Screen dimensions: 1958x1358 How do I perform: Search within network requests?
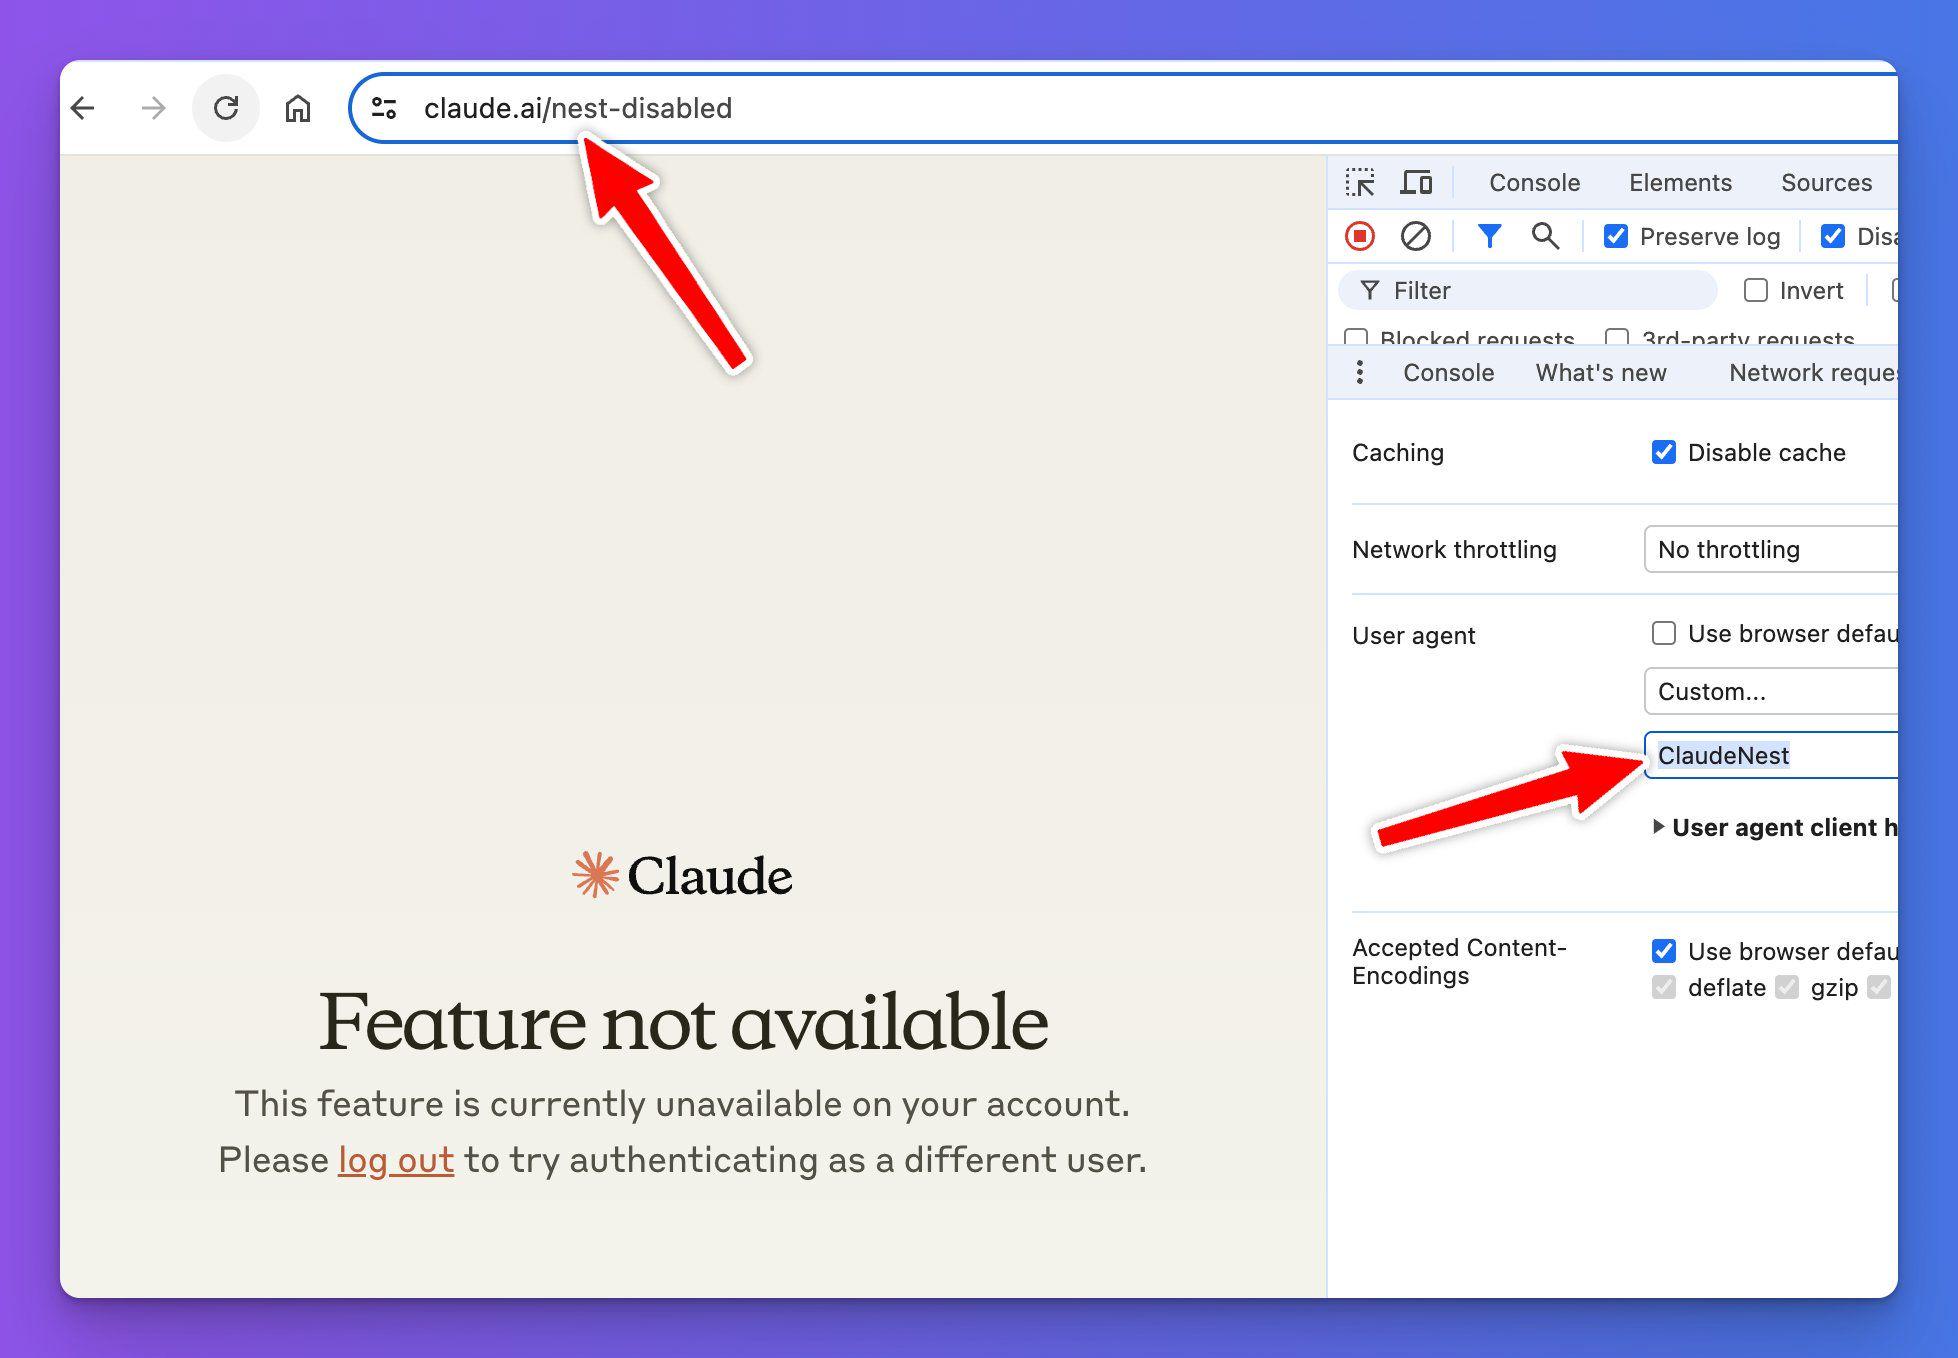click(x=1545, y=236)
